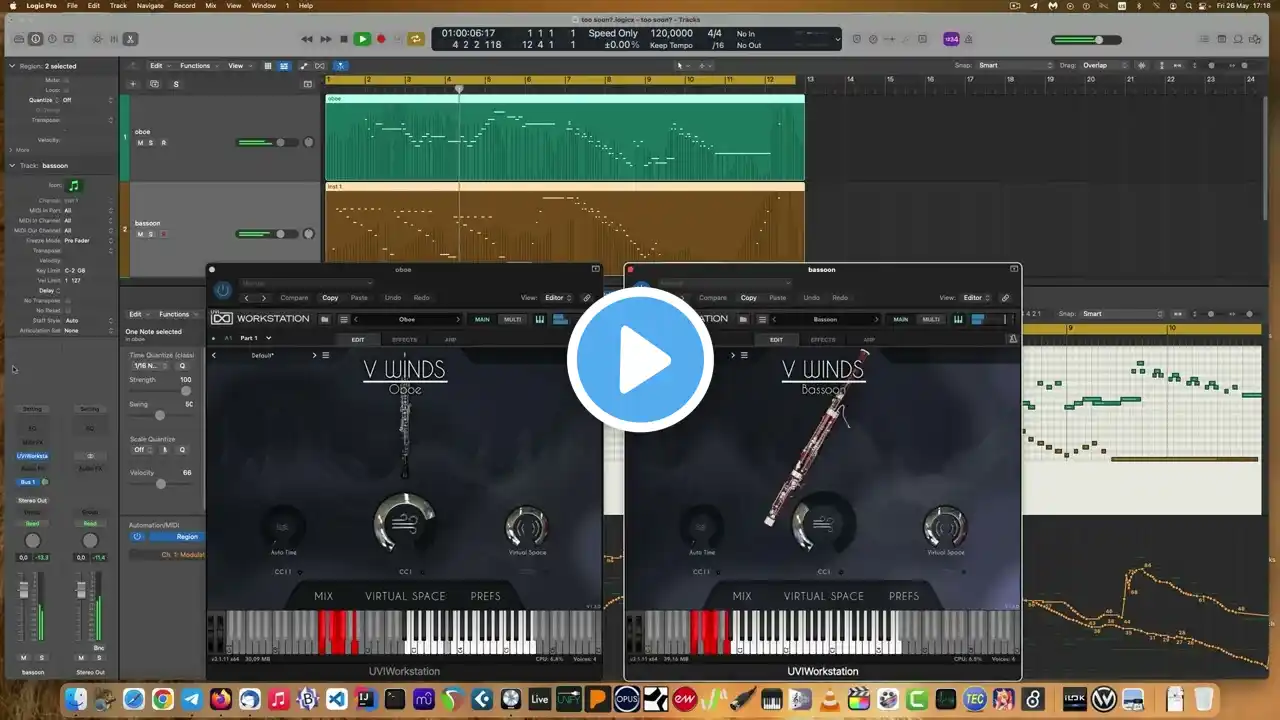This screenshot has width=1280, height=720.
Task: Open the Tracks area Functions menu
Action: pos(197,66)
